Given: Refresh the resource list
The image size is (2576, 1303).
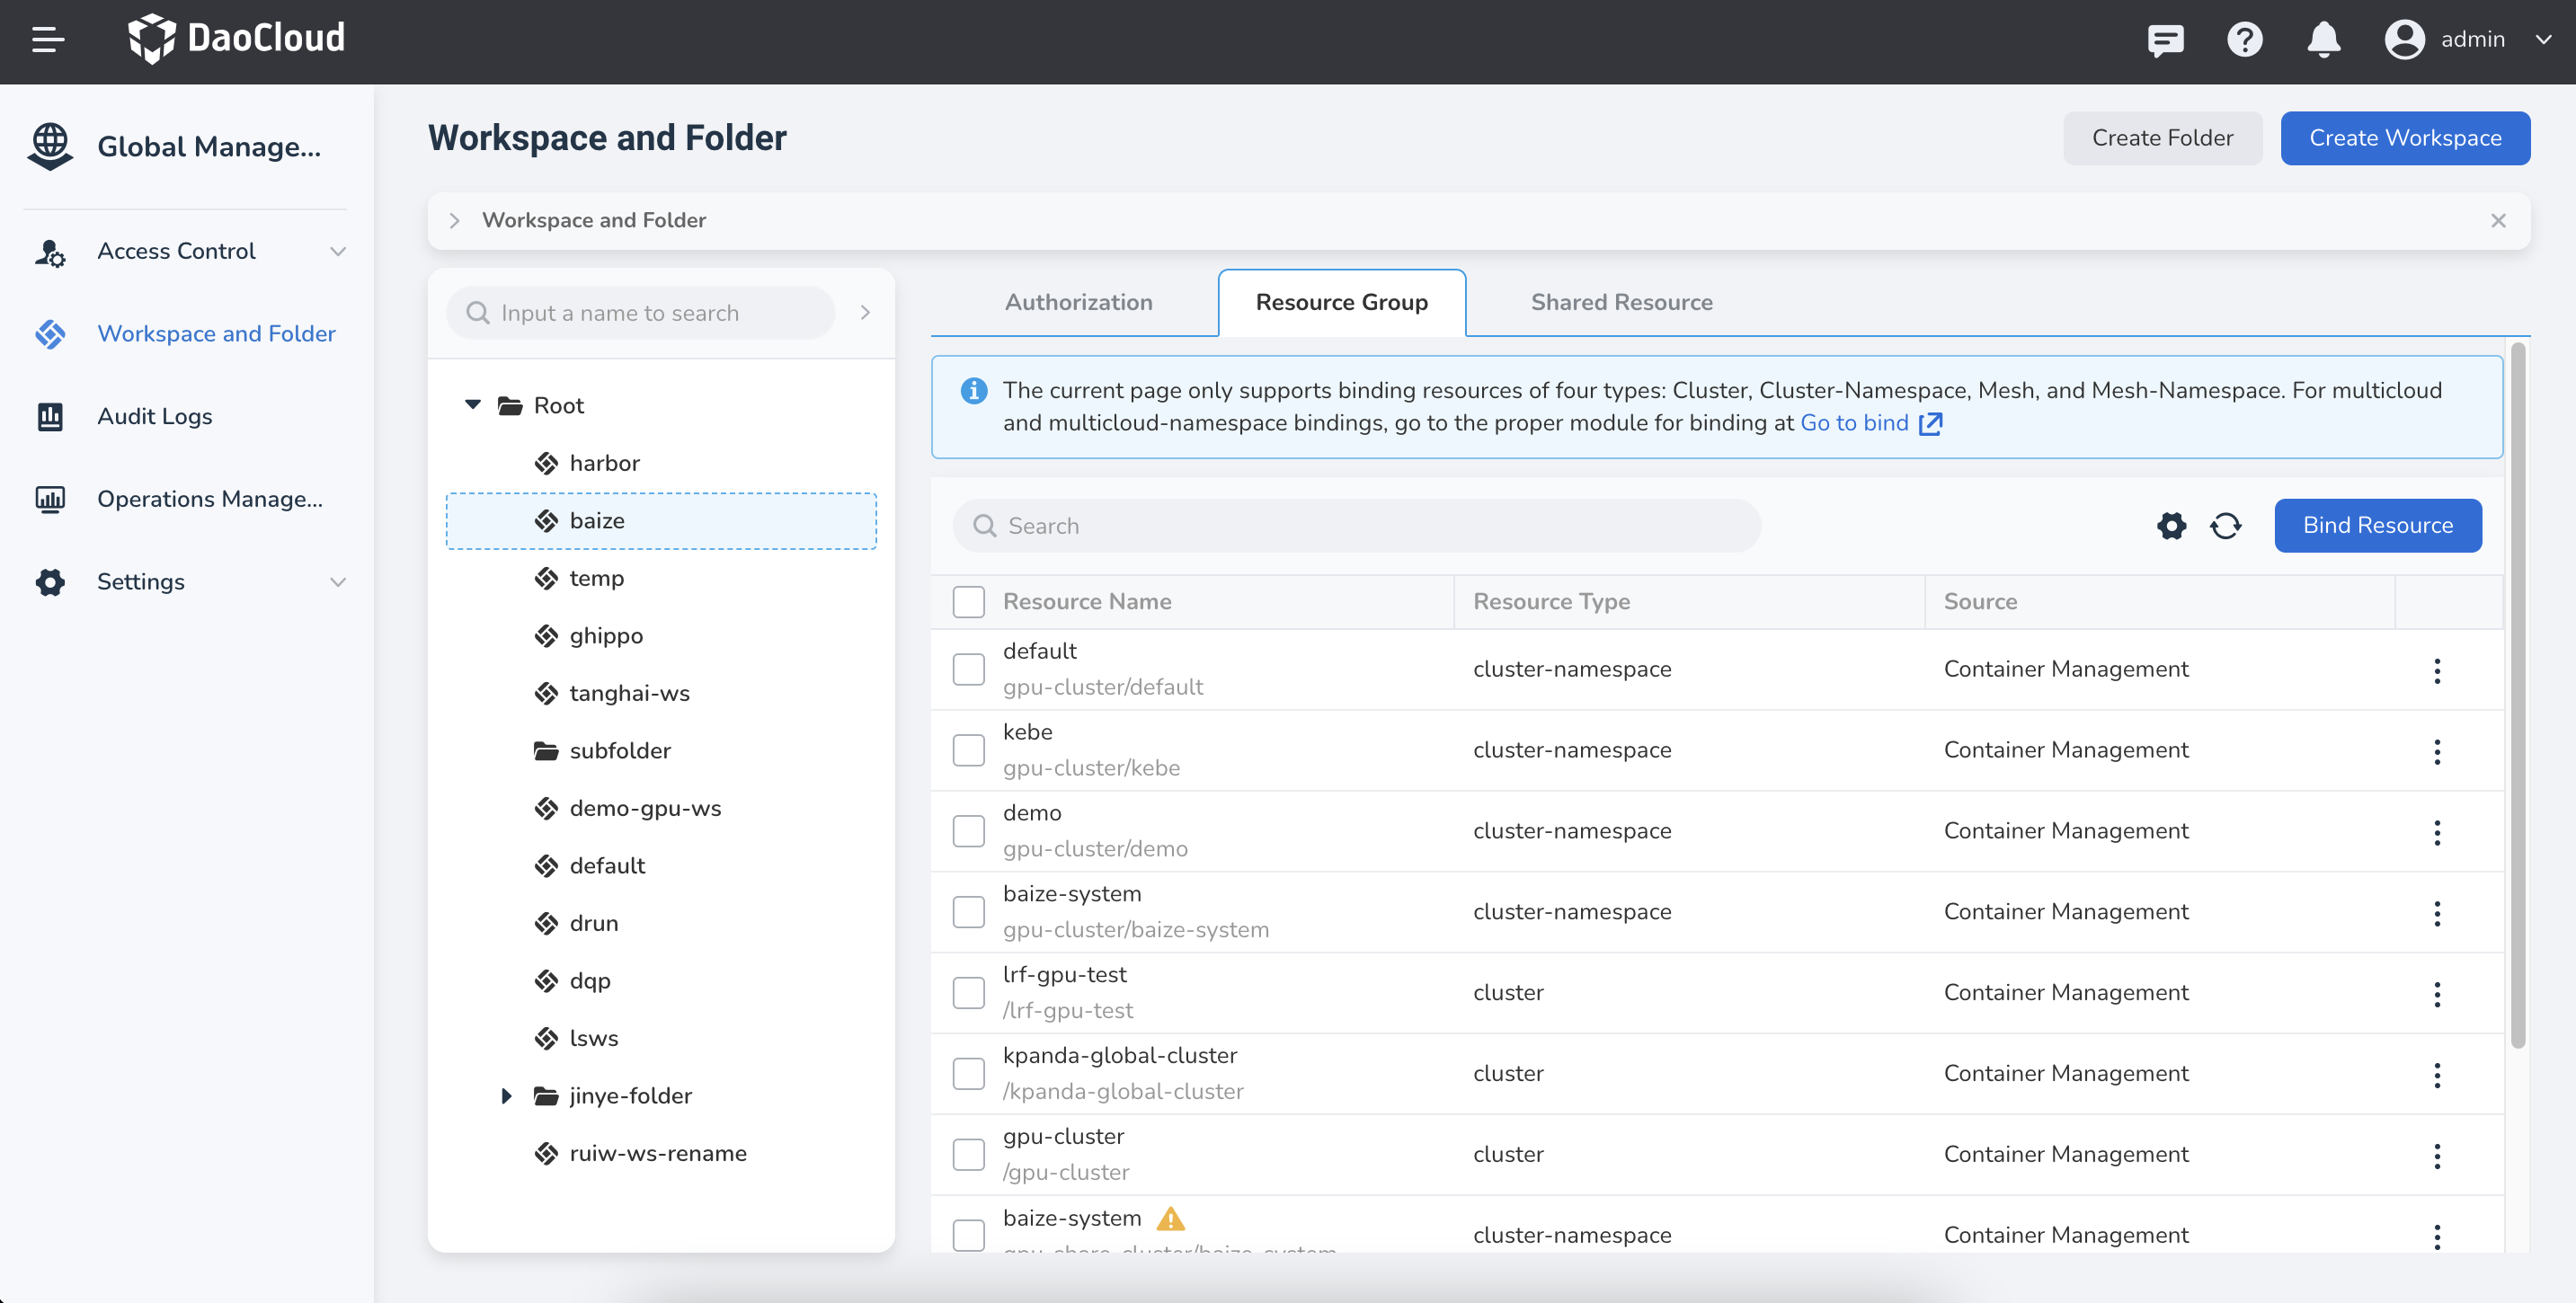Looking at the screenshot, I should coord(2225,526).
